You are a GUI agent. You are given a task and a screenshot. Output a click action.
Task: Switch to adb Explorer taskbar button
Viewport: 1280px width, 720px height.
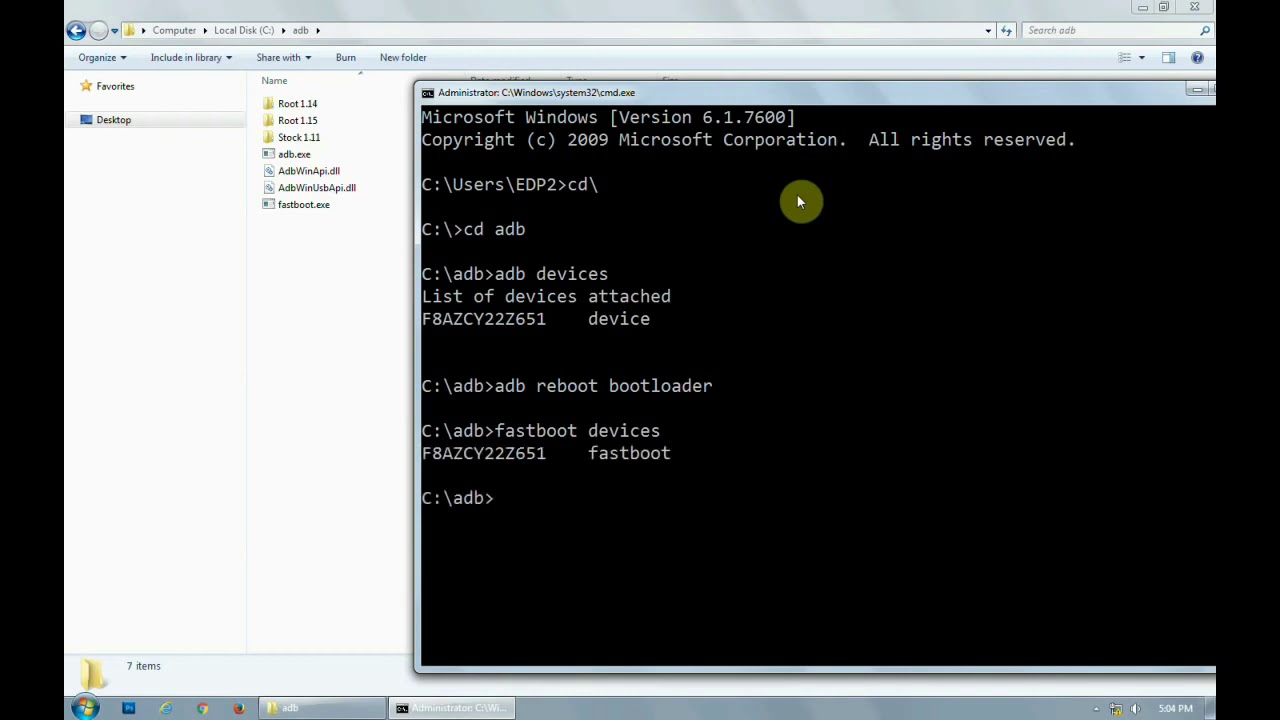pyautogui.click(x=322, y=708)
